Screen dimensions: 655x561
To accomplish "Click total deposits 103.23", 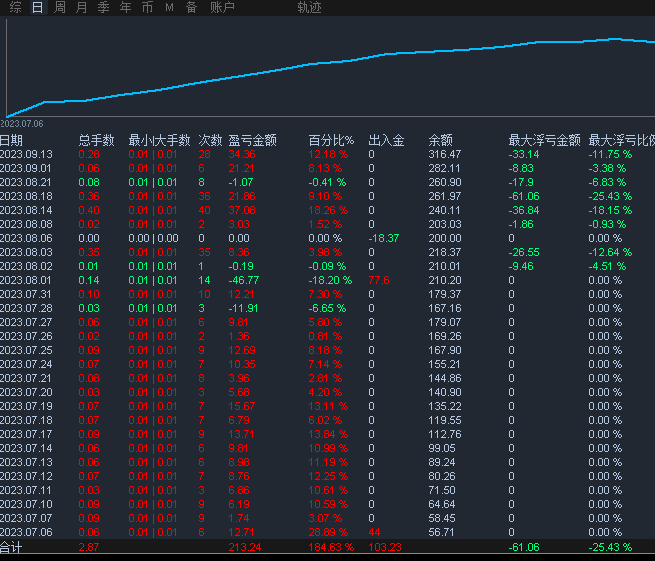I will point(385,547).
